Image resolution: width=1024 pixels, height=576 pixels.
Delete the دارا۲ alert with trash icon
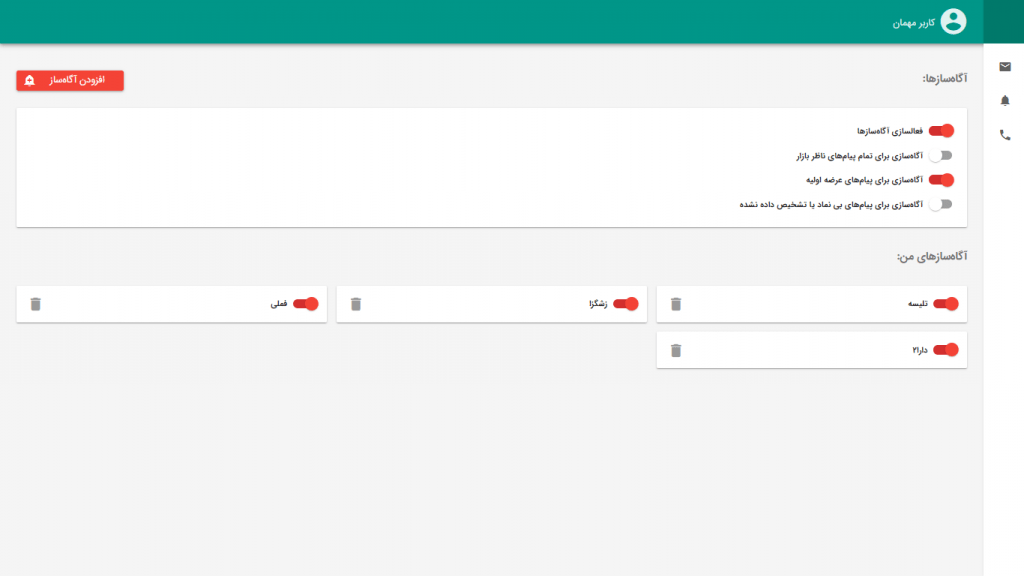676,350
